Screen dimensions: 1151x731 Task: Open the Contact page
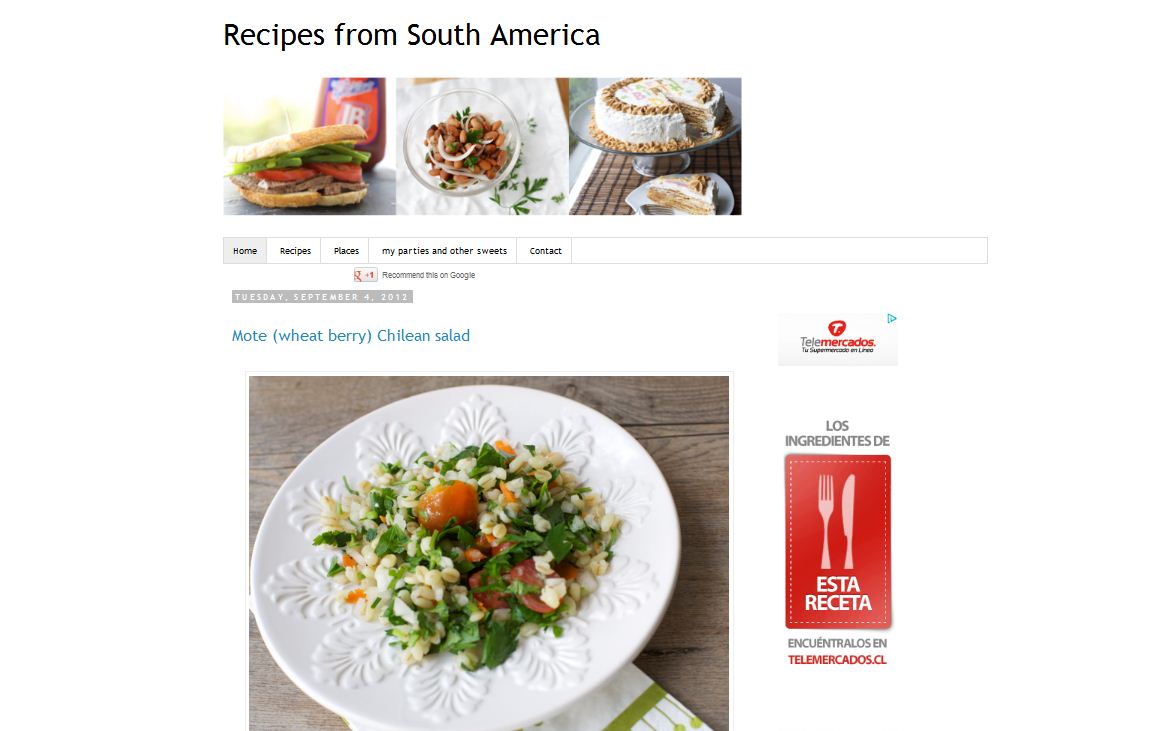coord(545,251)
